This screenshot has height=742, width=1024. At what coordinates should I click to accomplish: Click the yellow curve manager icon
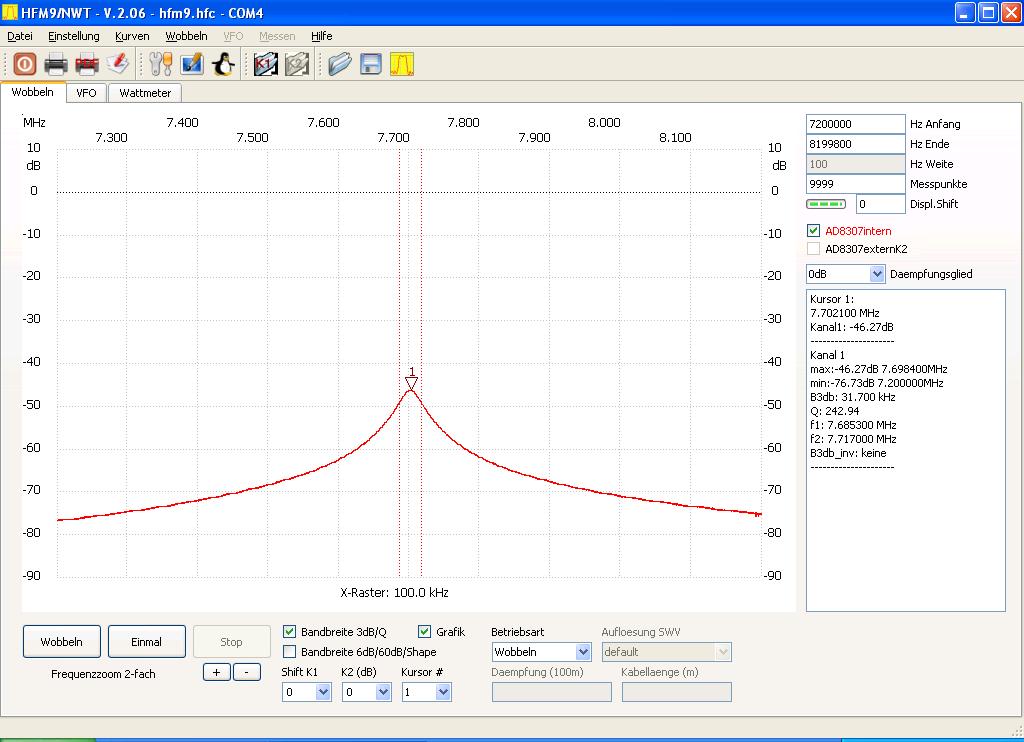point(402,65)
